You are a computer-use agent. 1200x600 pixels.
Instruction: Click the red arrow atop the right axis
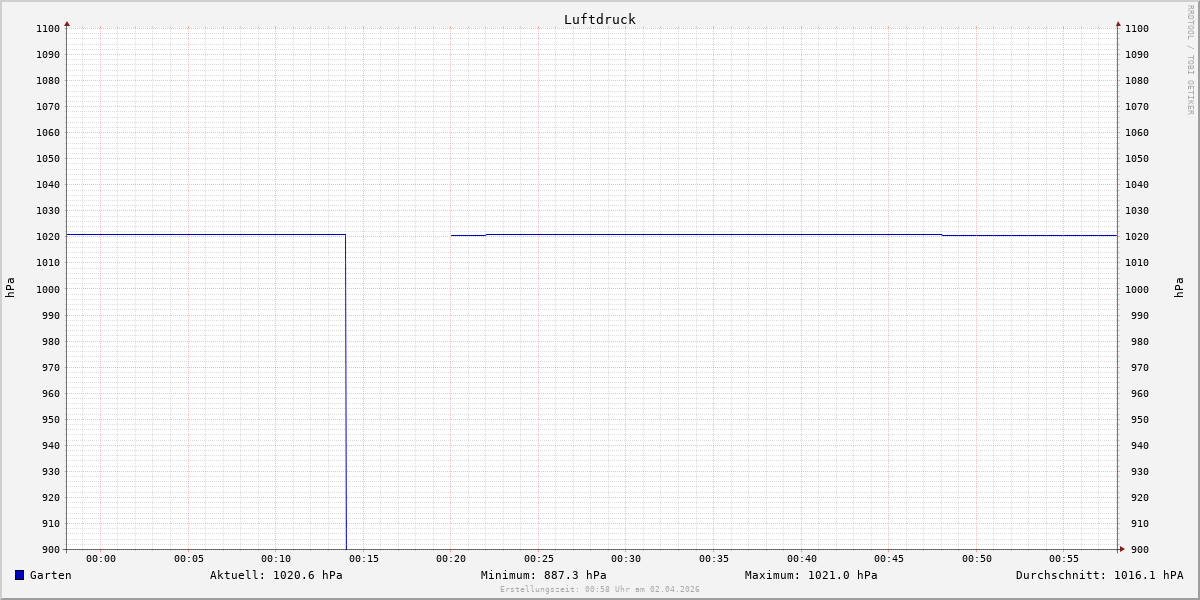(x=1118, y=23)
